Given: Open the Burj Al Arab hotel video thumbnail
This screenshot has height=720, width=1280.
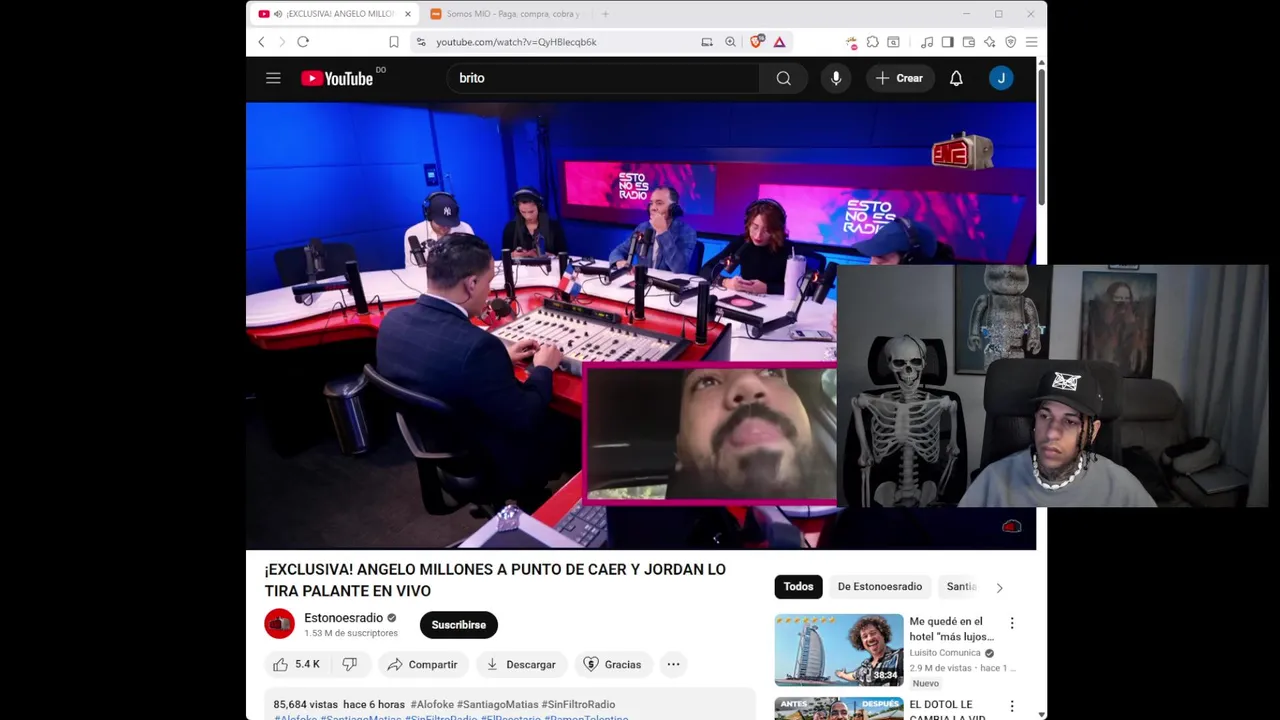Looking at the screenshot, I should (x=839, y=649).
